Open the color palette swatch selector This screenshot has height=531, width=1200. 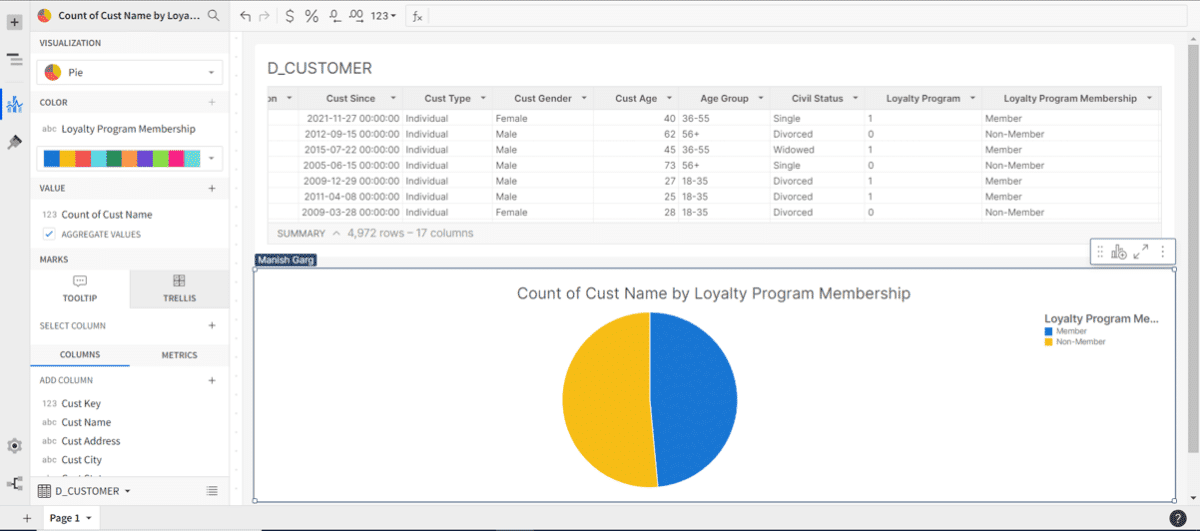[x=129, y=159]
